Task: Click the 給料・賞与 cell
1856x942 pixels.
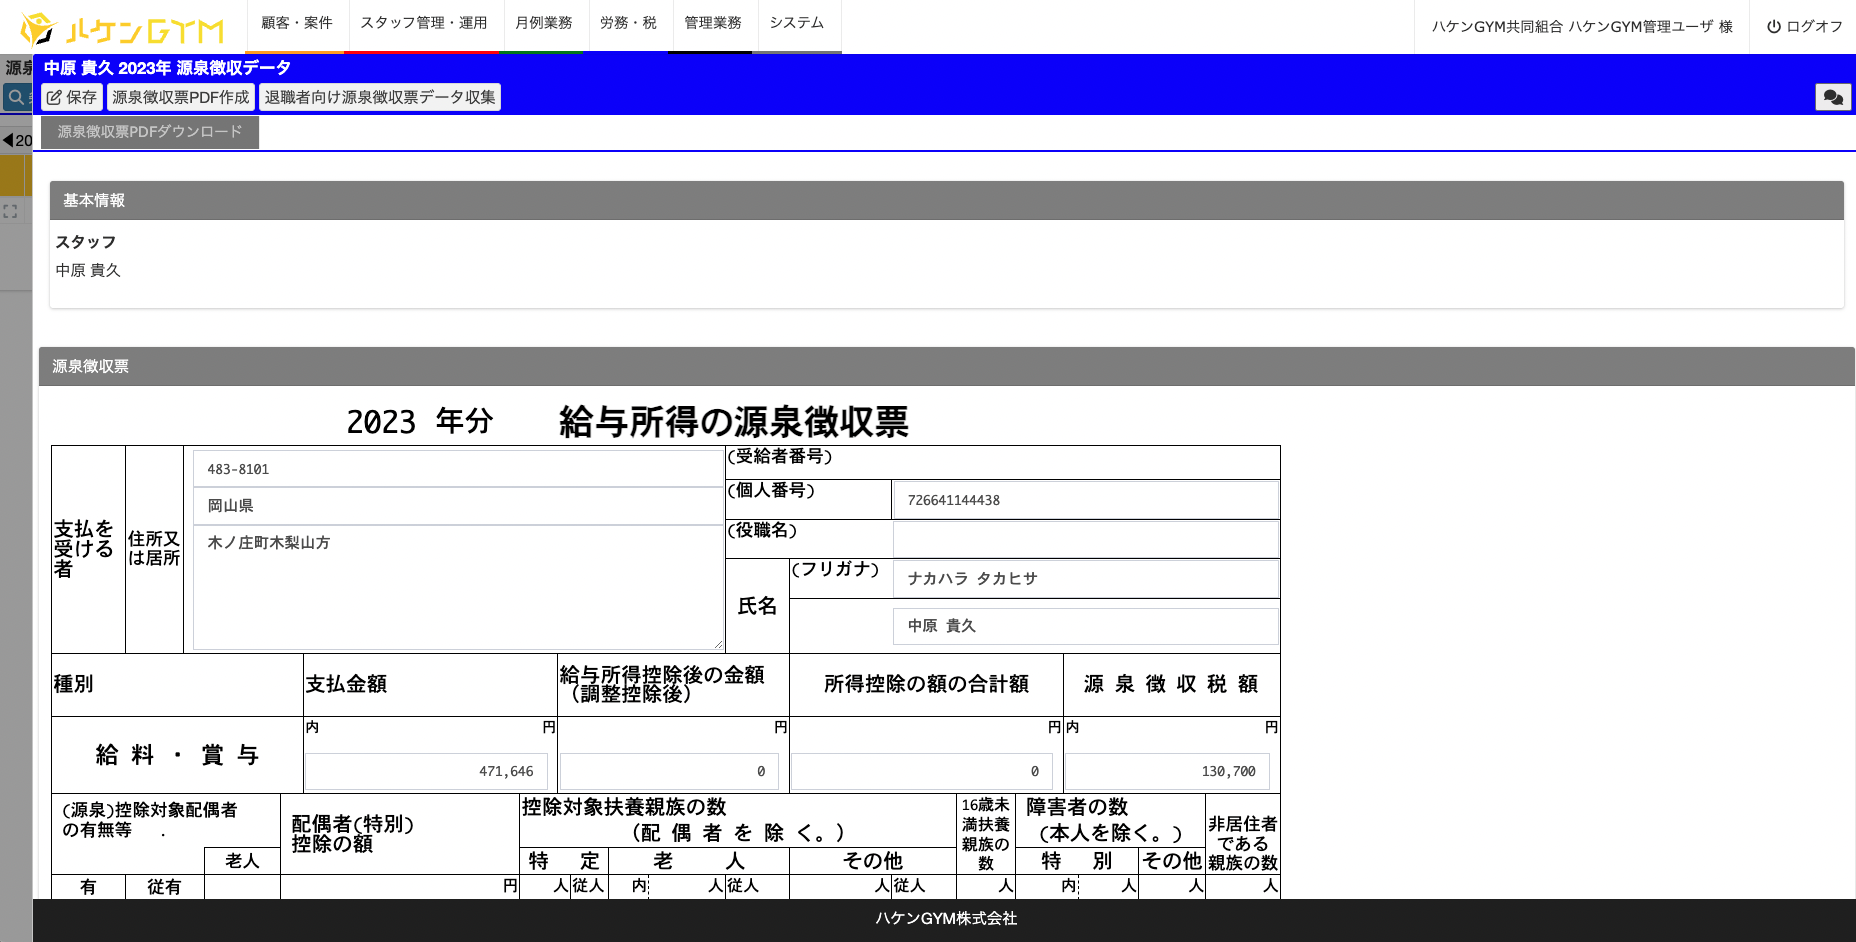Action: pos(177,755)
